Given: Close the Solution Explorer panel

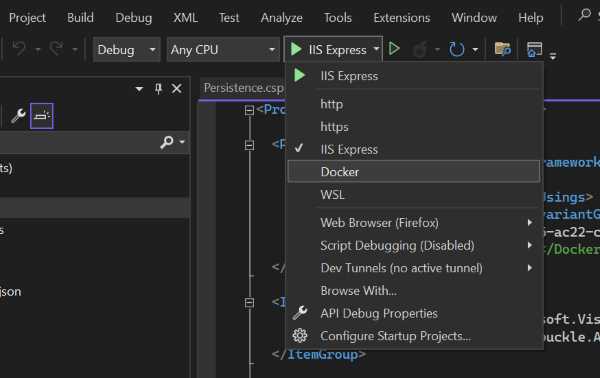Looking at the screenshot, I should [176, 88].
